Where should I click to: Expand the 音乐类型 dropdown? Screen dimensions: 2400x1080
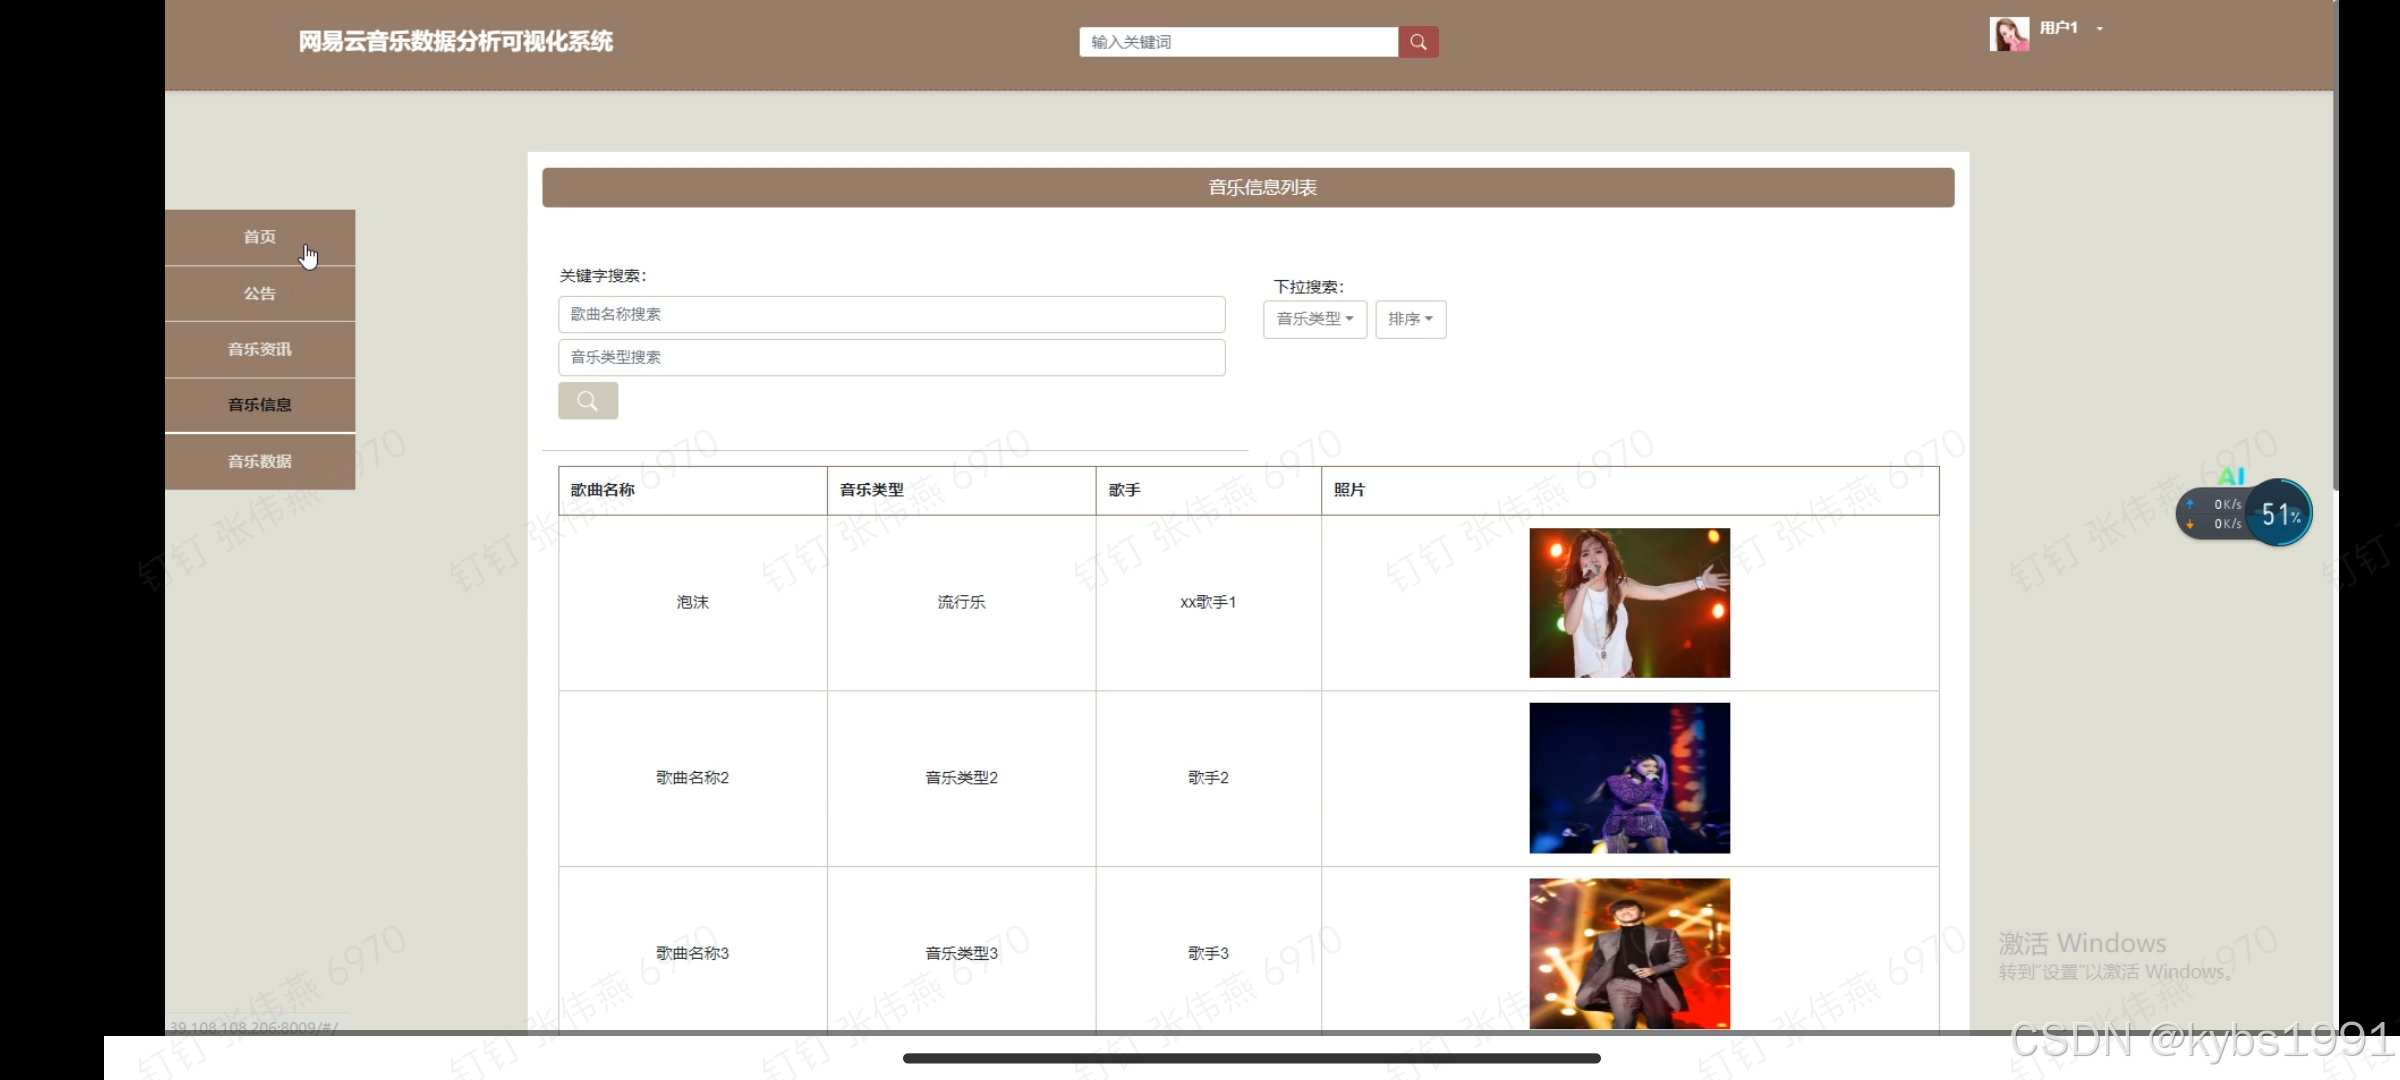(x=1314, y=319)
